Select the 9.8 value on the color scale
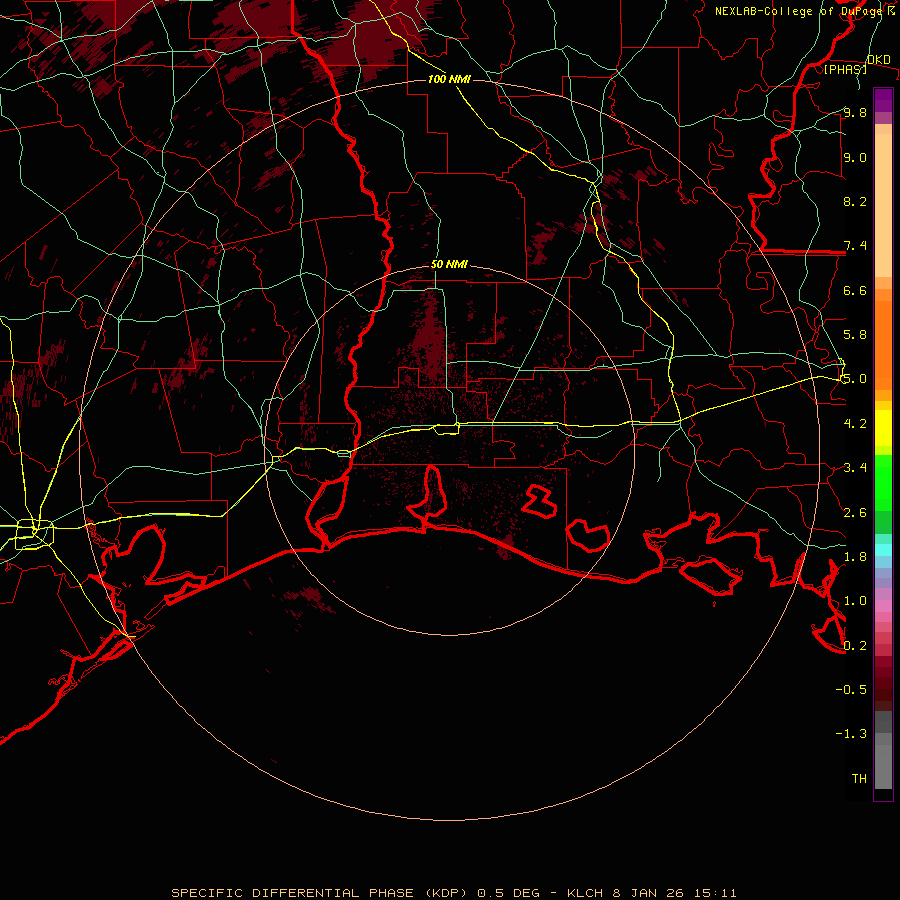The height and width of the screenshot is (900, 900). point(855,112)
